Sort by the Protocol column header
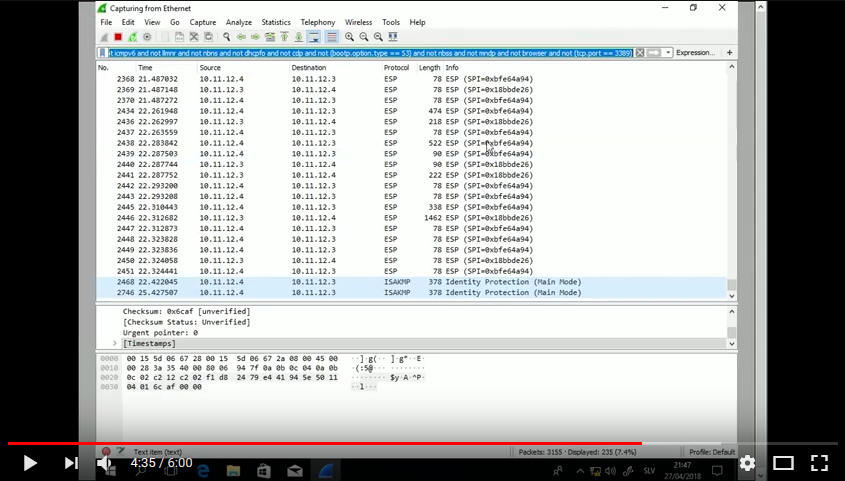 (397, 68)
